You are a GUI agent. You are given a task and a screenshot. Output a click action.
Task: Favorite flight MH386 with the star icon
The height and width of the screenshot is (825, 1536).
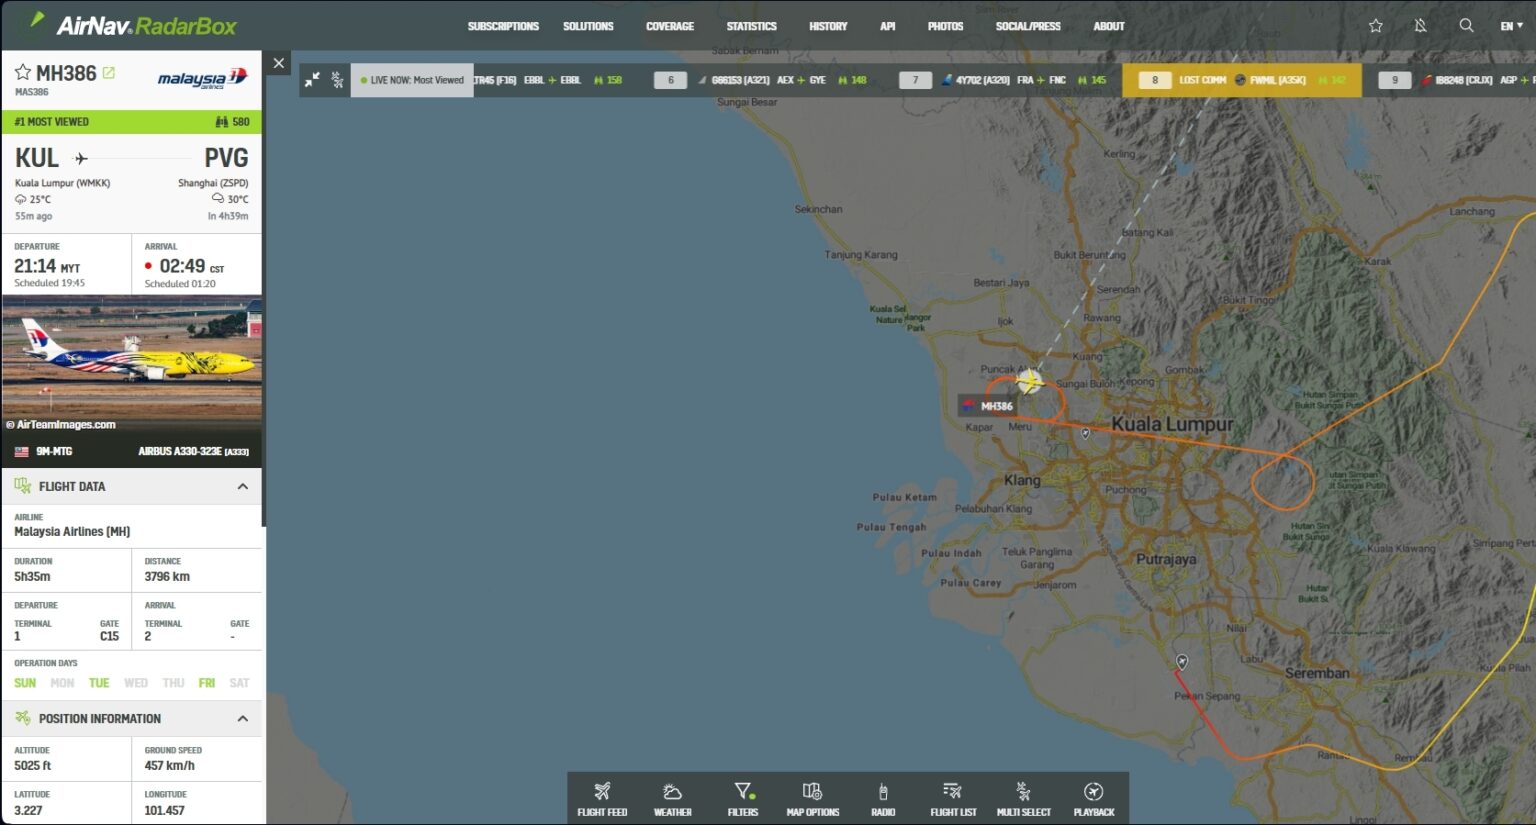coord(23,72)
